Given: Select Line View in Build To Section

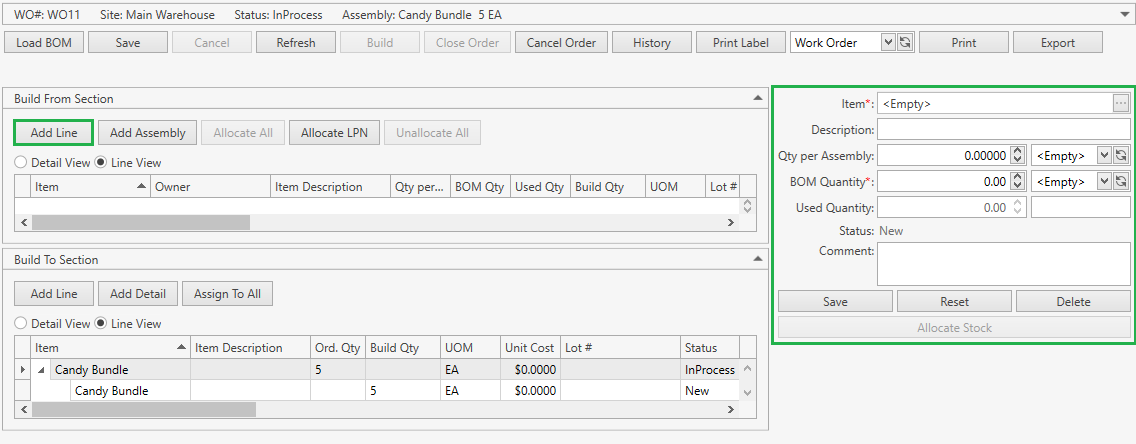Looking at the screenshot, I should pos(101,324).
